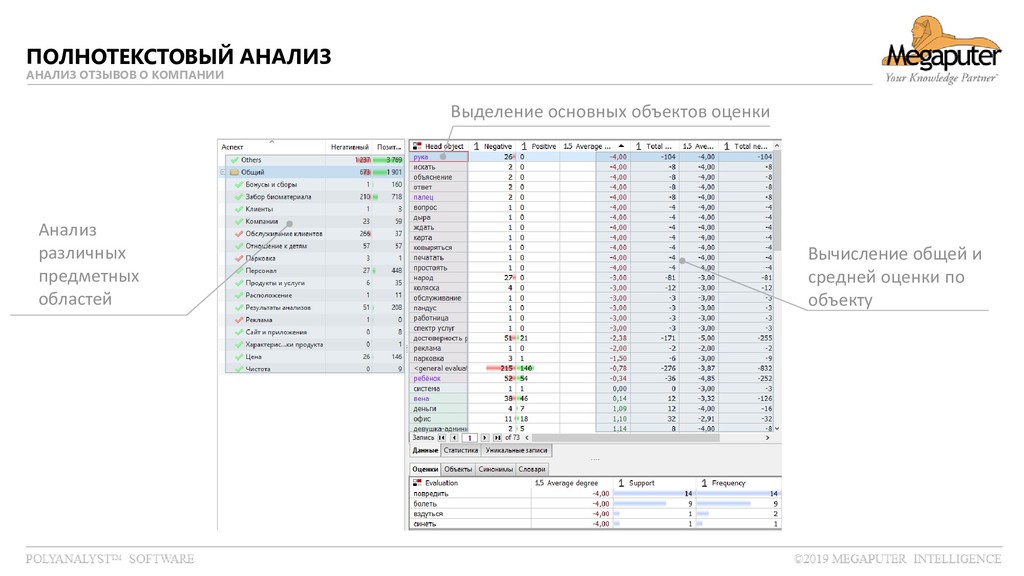Sort by the Positive column header
The height and width of the screenshot is (576, 1024).
[x=539, y=146]
